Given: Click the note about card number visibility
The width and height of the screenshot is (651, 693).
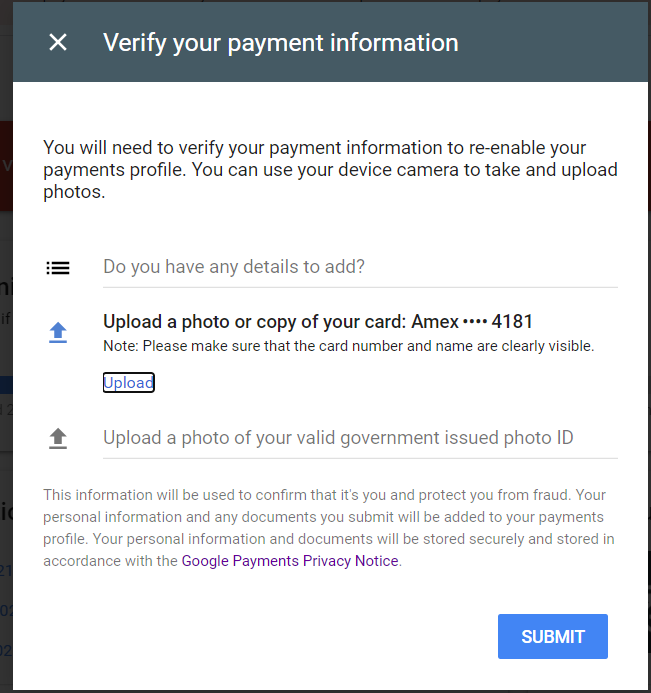Looking at the screenshot, I should point(348,346).
